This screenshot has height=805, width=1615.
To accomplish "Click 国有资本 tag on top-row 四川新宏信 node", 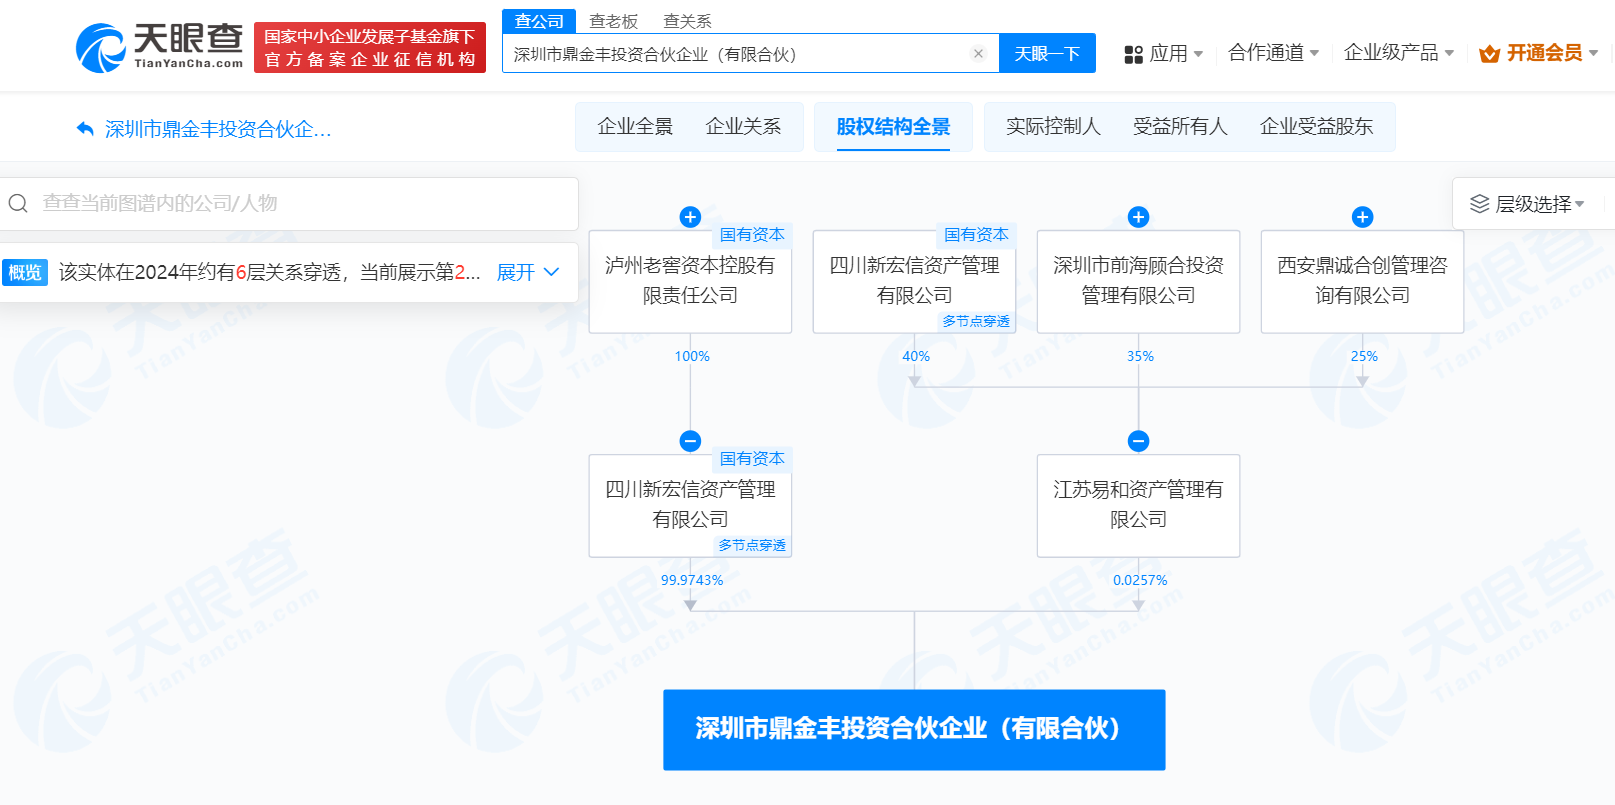I will [976, 235].
